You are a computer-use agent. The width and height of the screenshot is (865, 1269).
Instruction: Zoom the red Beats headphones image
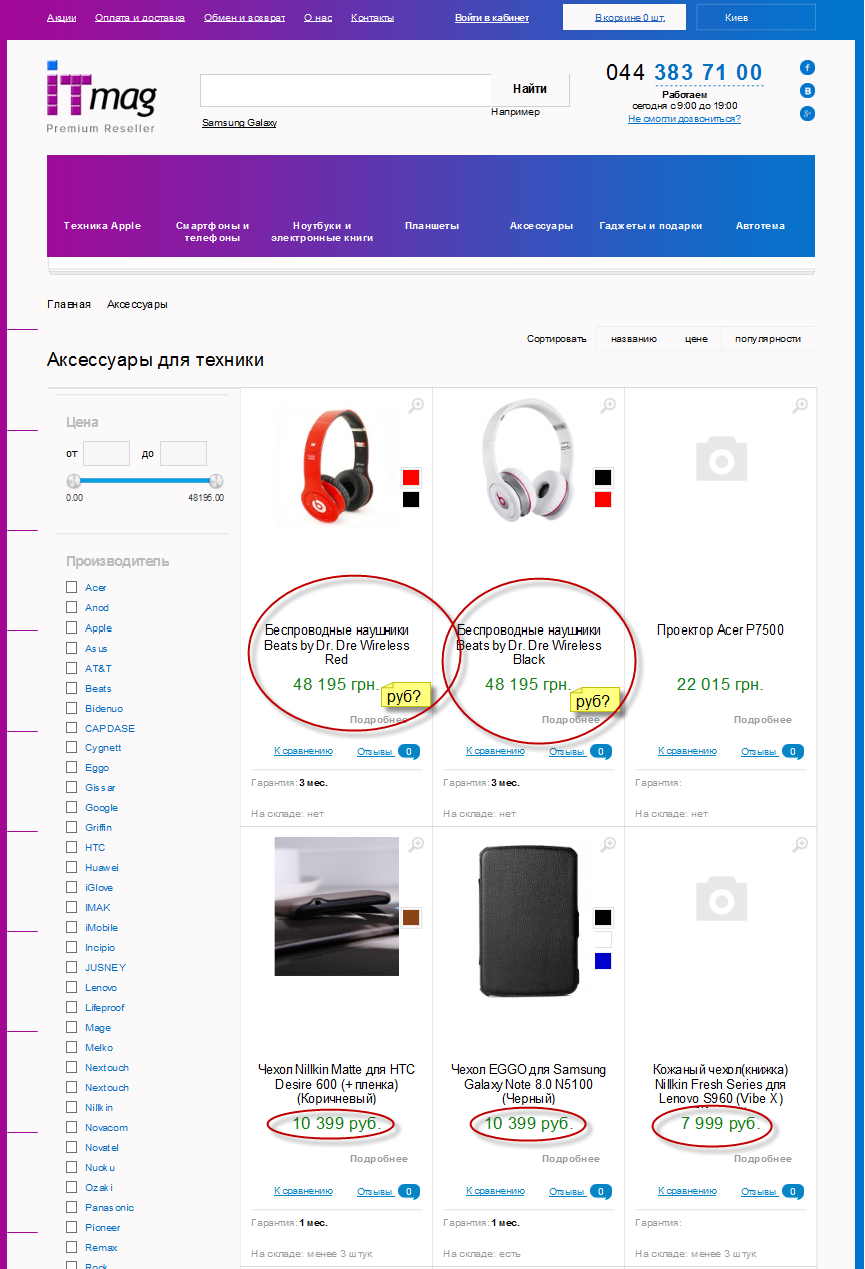(416, 405)
